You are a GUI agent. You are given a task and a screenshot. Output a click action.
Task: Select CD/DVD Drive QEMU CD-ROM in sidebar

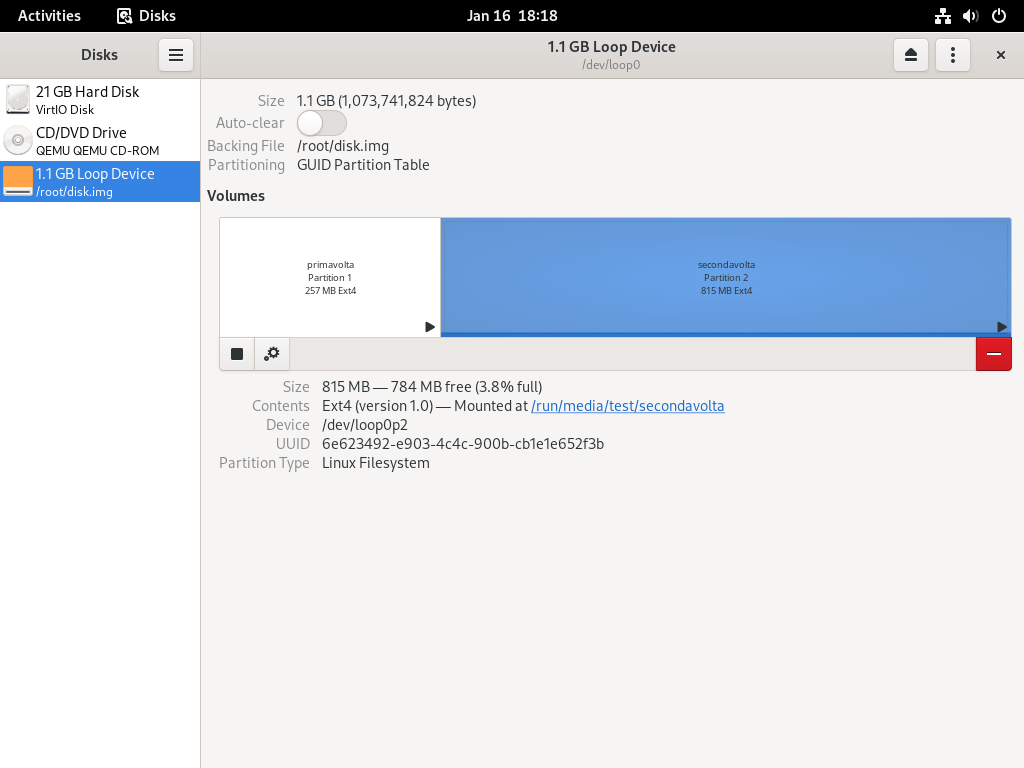point(100,140)
